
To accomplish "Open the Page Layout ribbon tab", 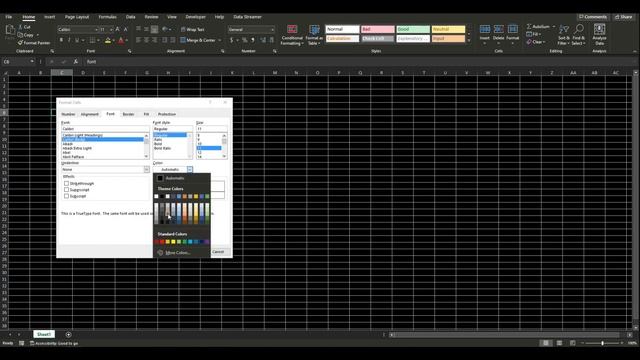I will (x=77, y=17).
